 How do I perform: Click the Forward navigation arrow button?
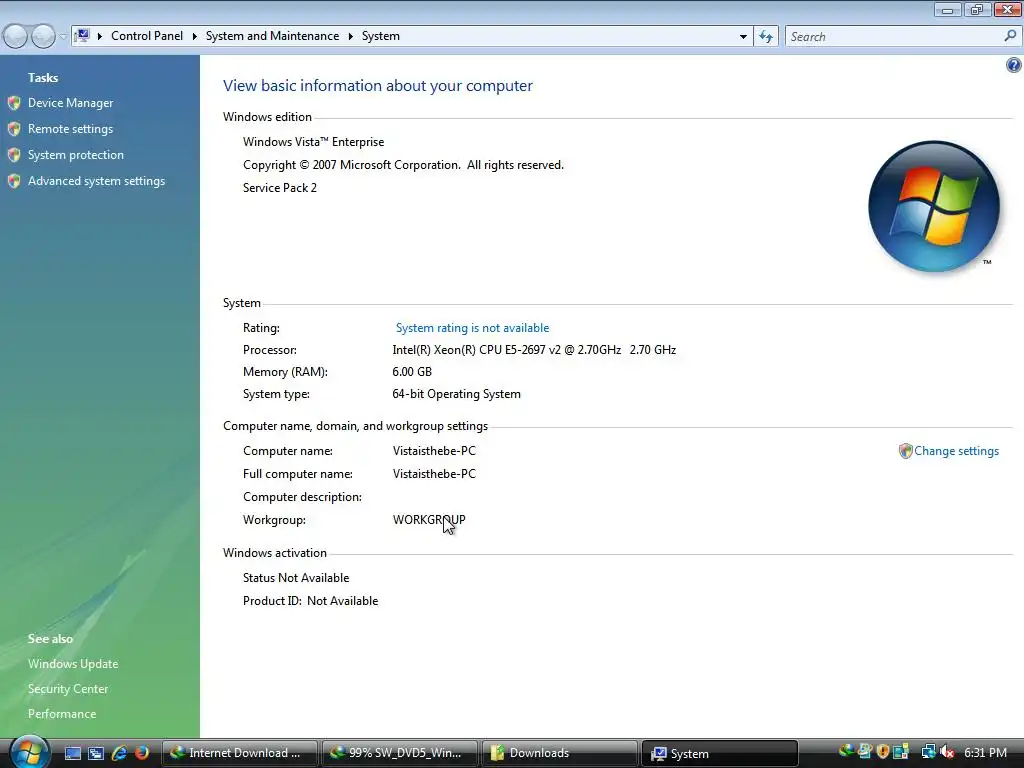(43, 37)
